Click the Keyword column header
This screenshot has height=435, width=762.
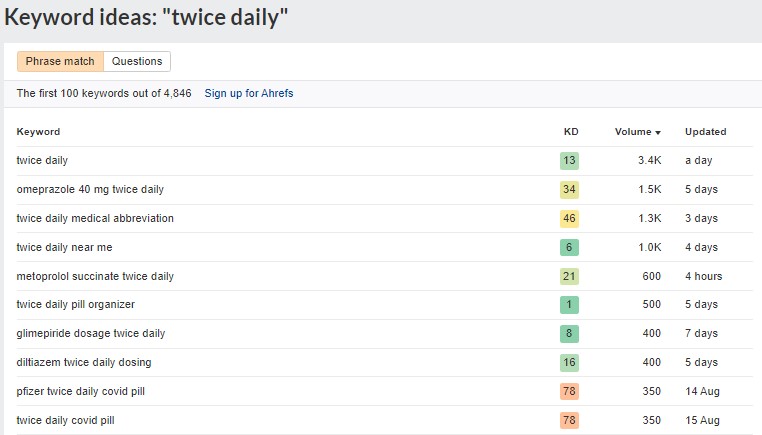point(38,132)
